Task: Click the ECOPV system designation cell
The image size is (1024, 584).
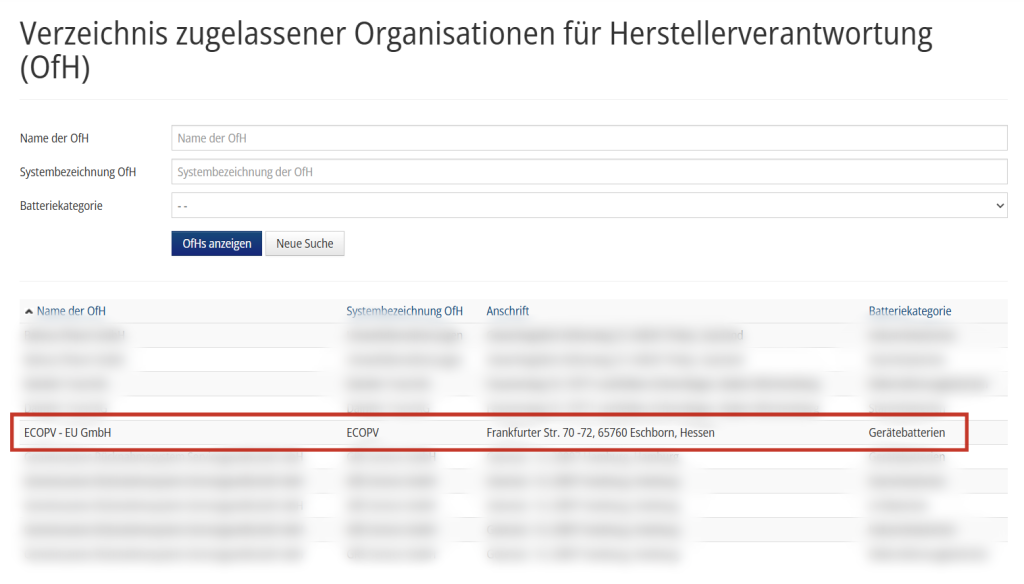Action: (x=363, y=433)
